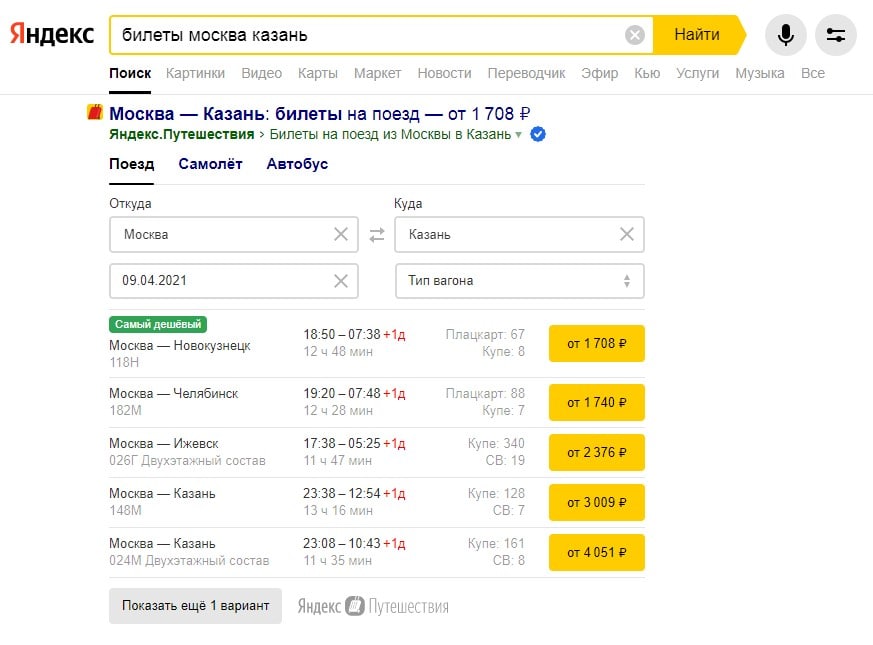The image size is (873, 645).
Task: Buy ticket from 4 051 ₽
Action: (x=596, y=553)
